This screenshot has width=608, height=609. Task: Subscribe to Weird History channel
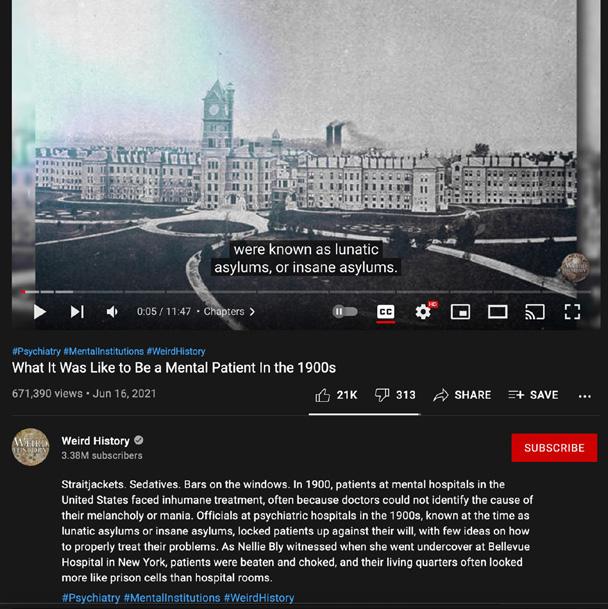554,448
